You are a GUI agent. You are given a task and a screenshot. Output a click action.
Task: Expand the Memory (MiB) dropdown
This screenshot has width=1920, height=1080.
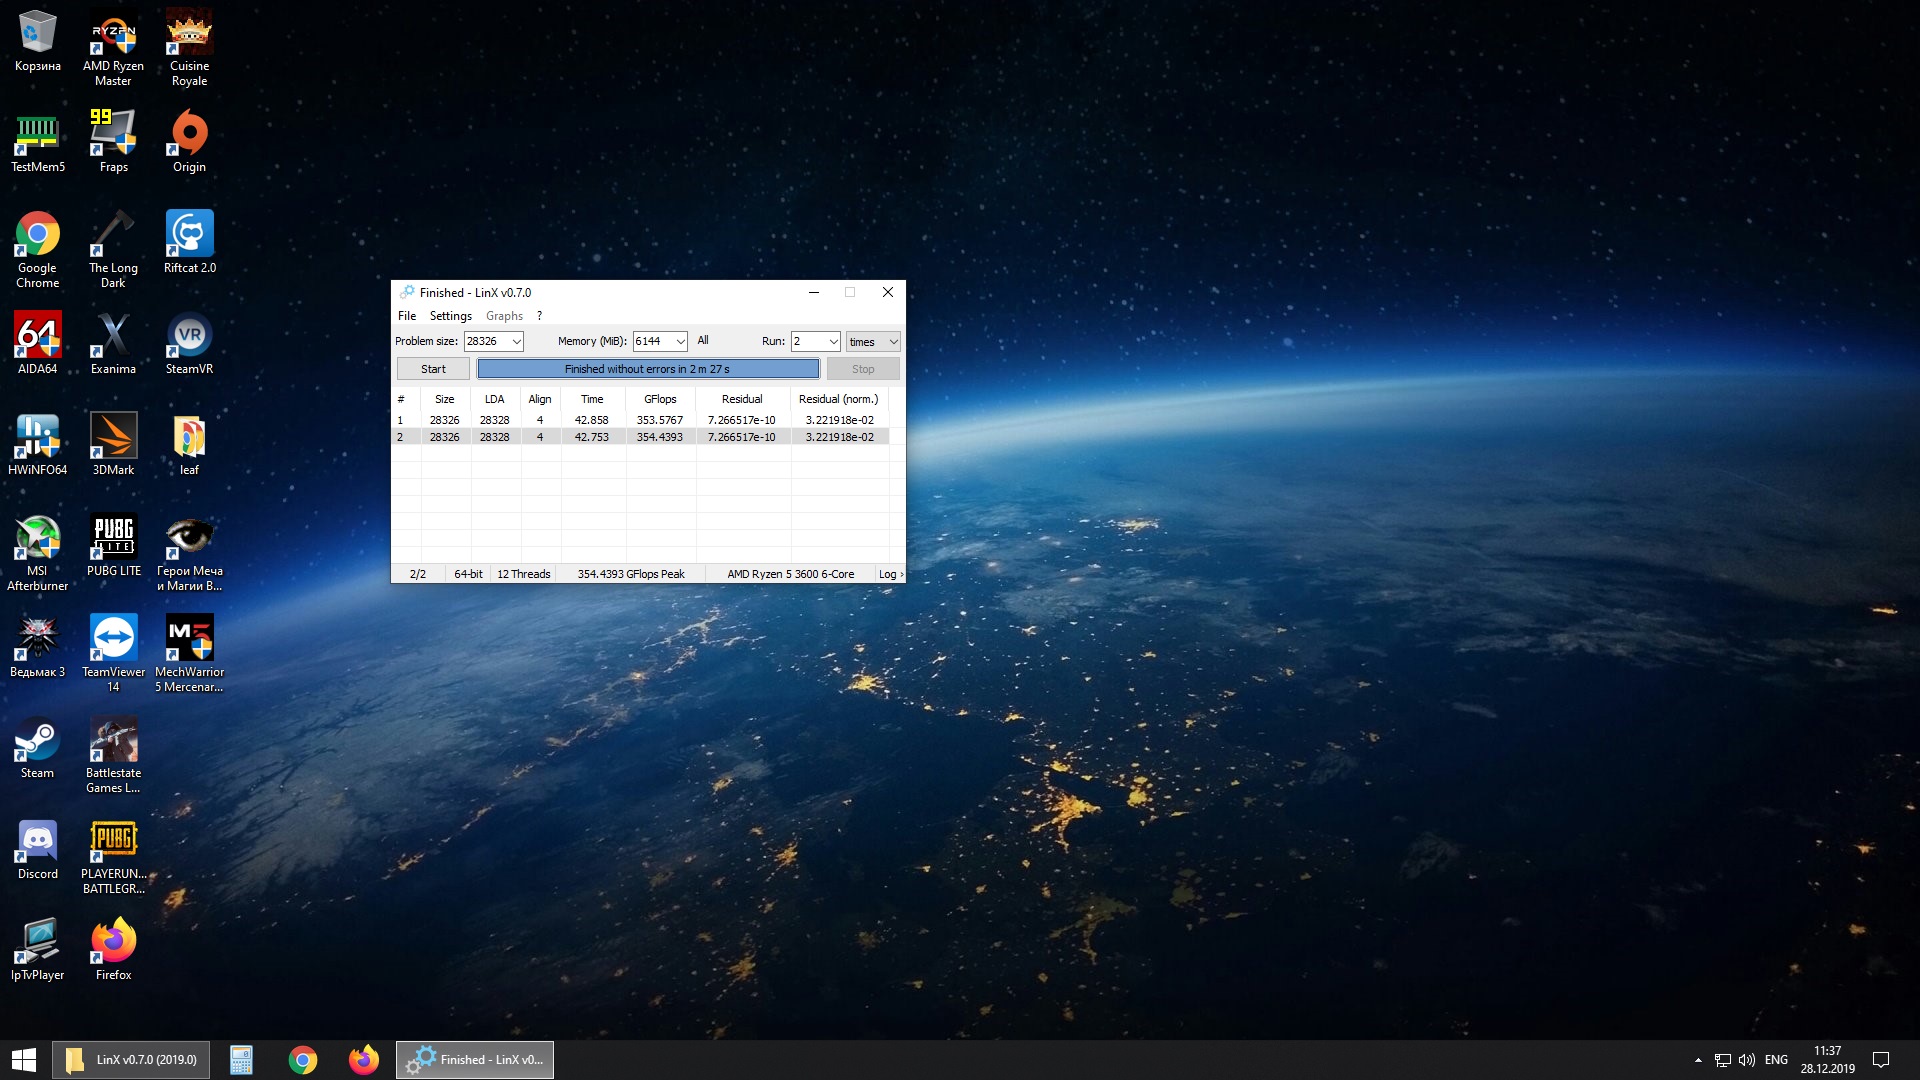[680, 342]
